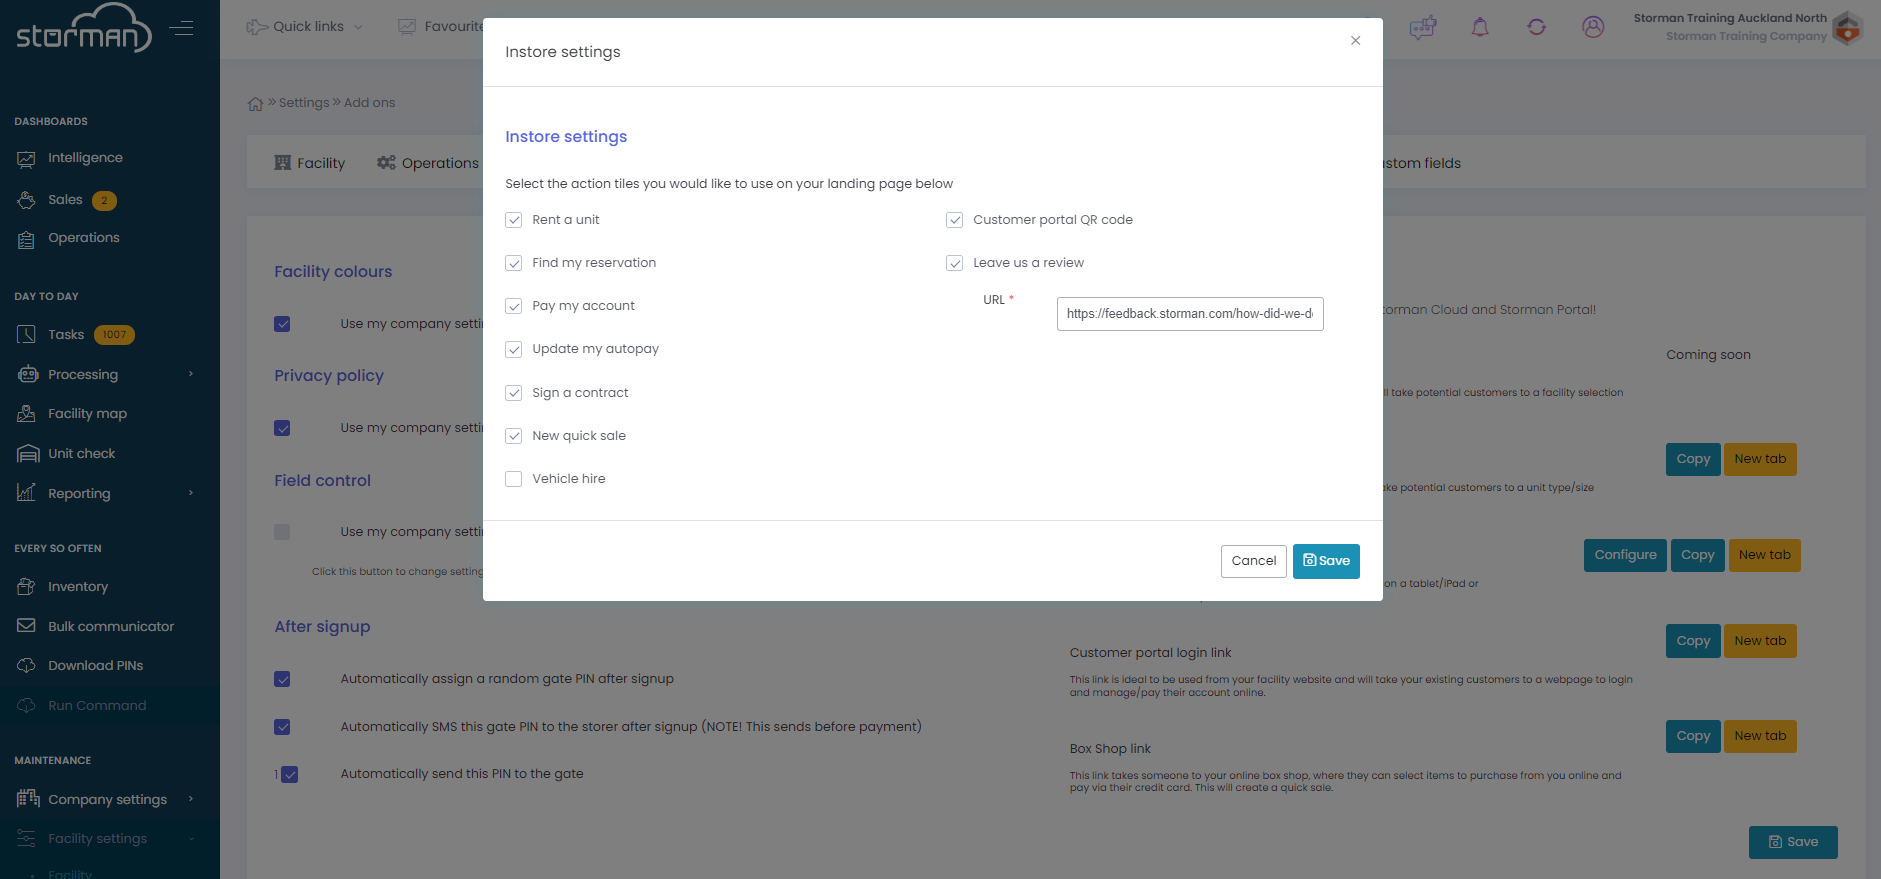Toggle Pay my account checkbox
Image resolution: width=1881 pixels, height=879 pixels.
(x=514, y=306)
